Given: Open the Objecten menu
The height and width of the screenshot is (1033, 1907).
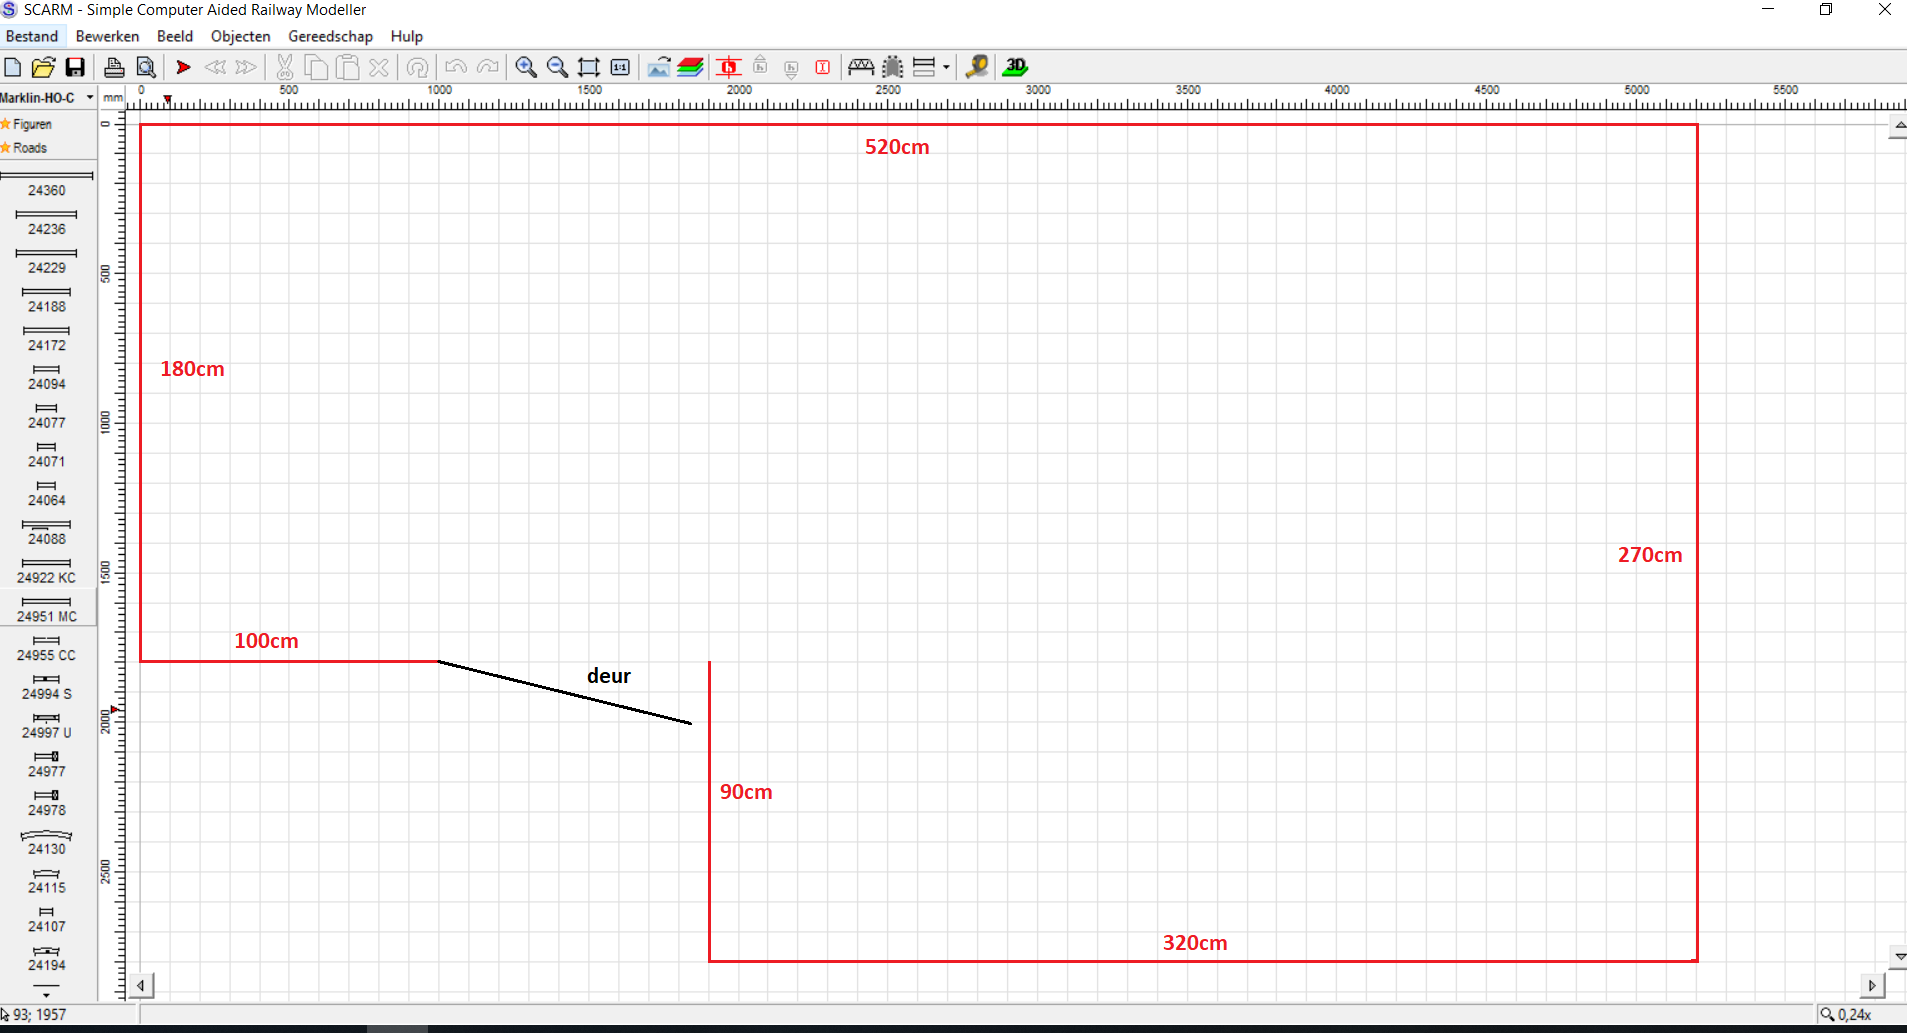Looking at the screenshot, I should click(x=241, y=36).
